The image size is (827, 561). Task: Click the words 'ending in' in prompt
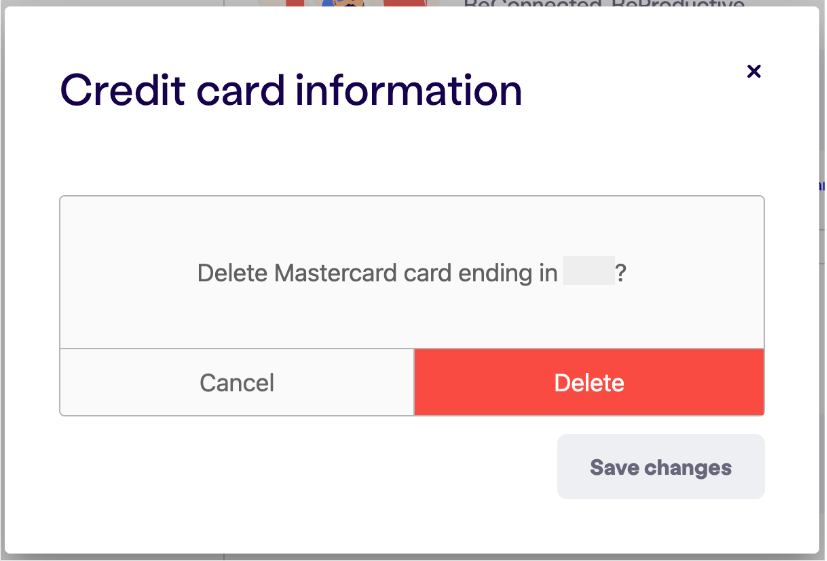tap(507, 273)
